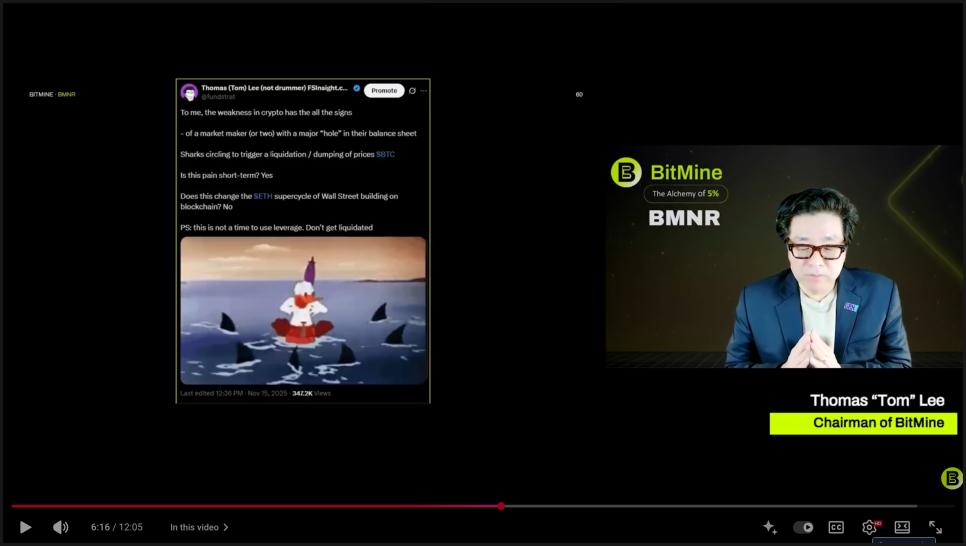
Task: Expand the 'In this video' chapters
Action: (199, 527)
